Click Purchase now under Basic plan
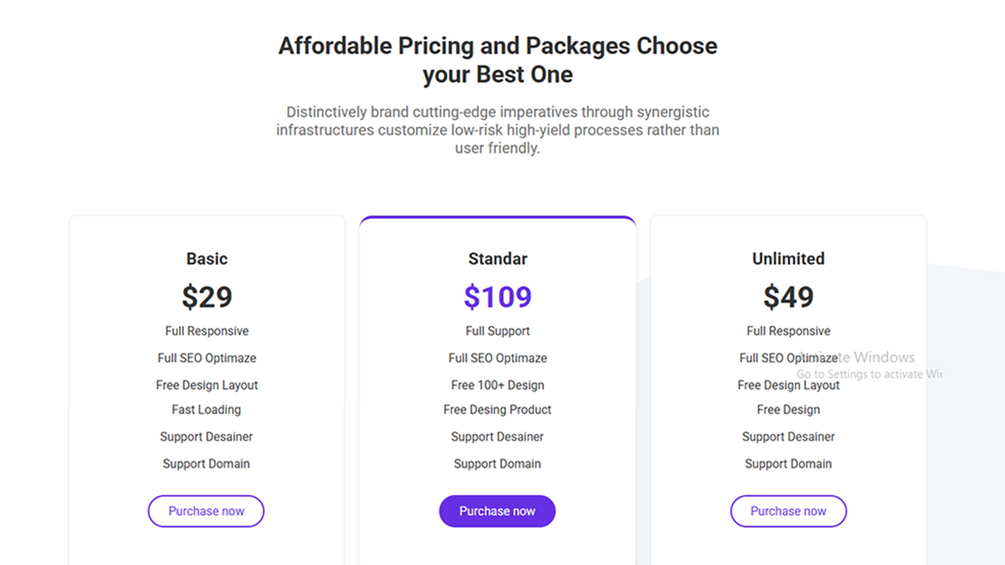Viewport: 1005px width, 565px height. click(206, 511)
